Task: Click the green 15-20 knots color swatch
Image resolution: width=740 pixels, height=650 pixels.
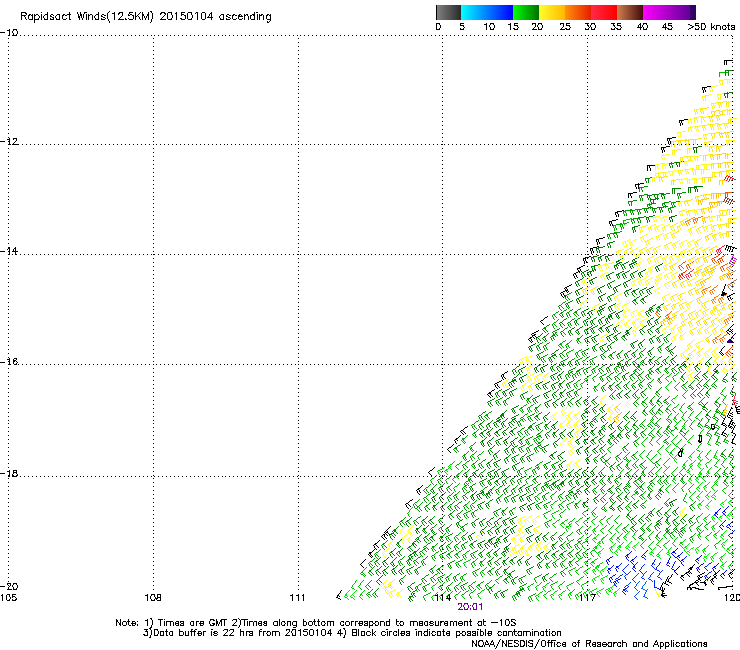Action: (526, 12)
